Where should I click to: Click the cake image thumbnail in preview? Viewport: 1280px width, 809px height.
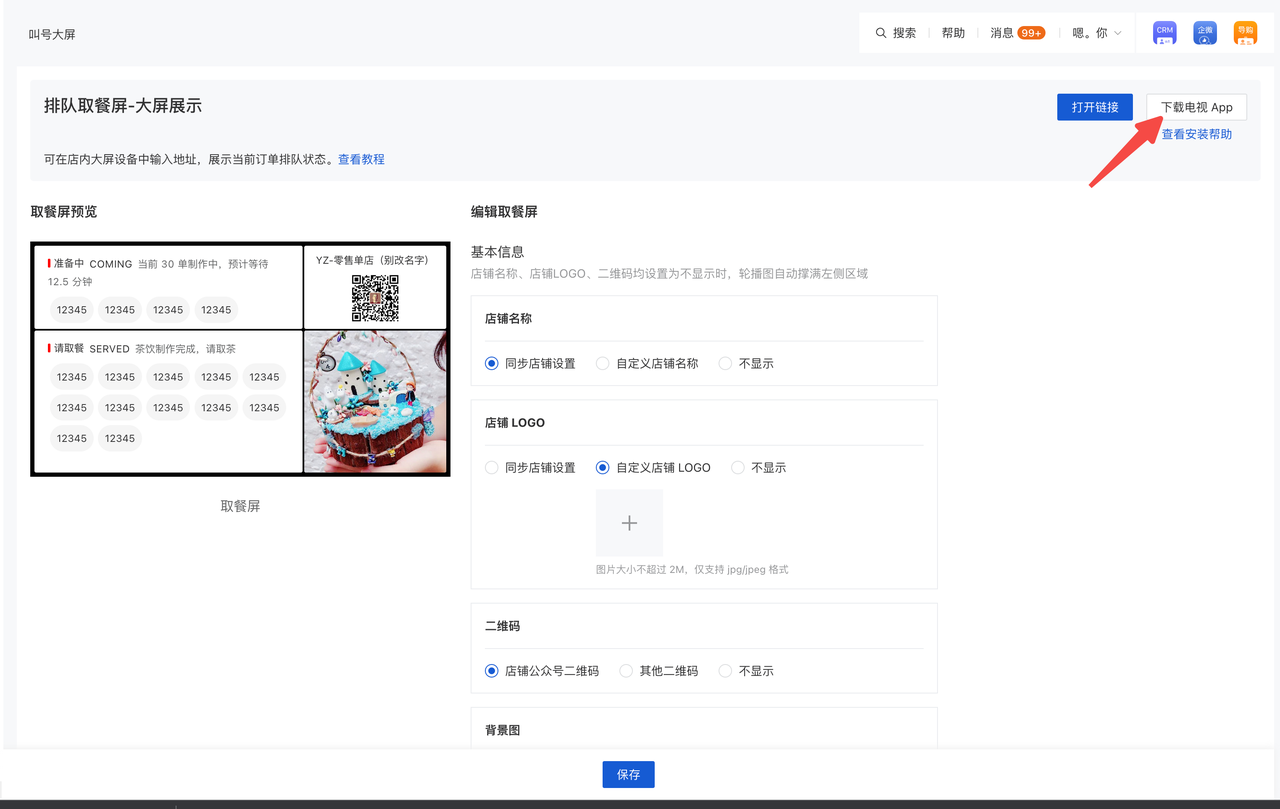tap(375, 401)
